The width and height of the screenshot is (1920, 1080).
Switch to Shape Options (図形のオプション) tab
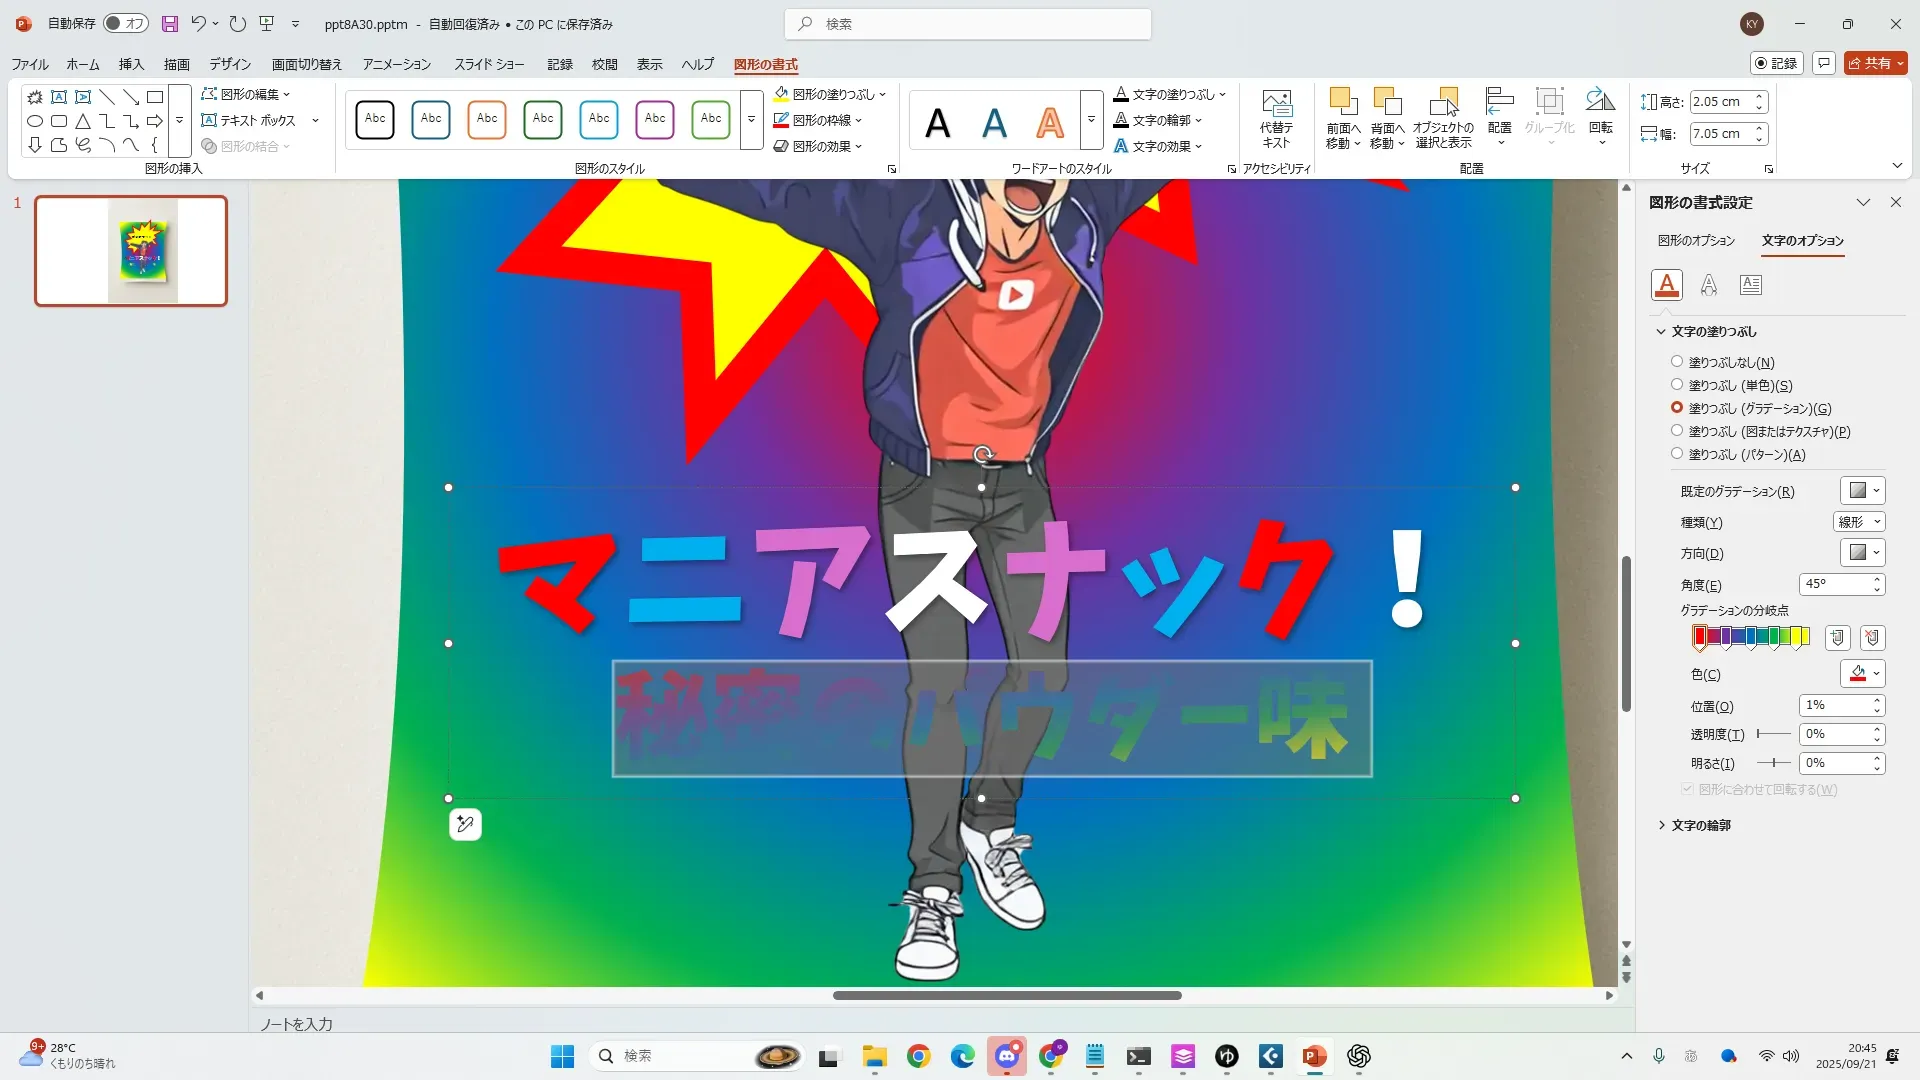1696,240
